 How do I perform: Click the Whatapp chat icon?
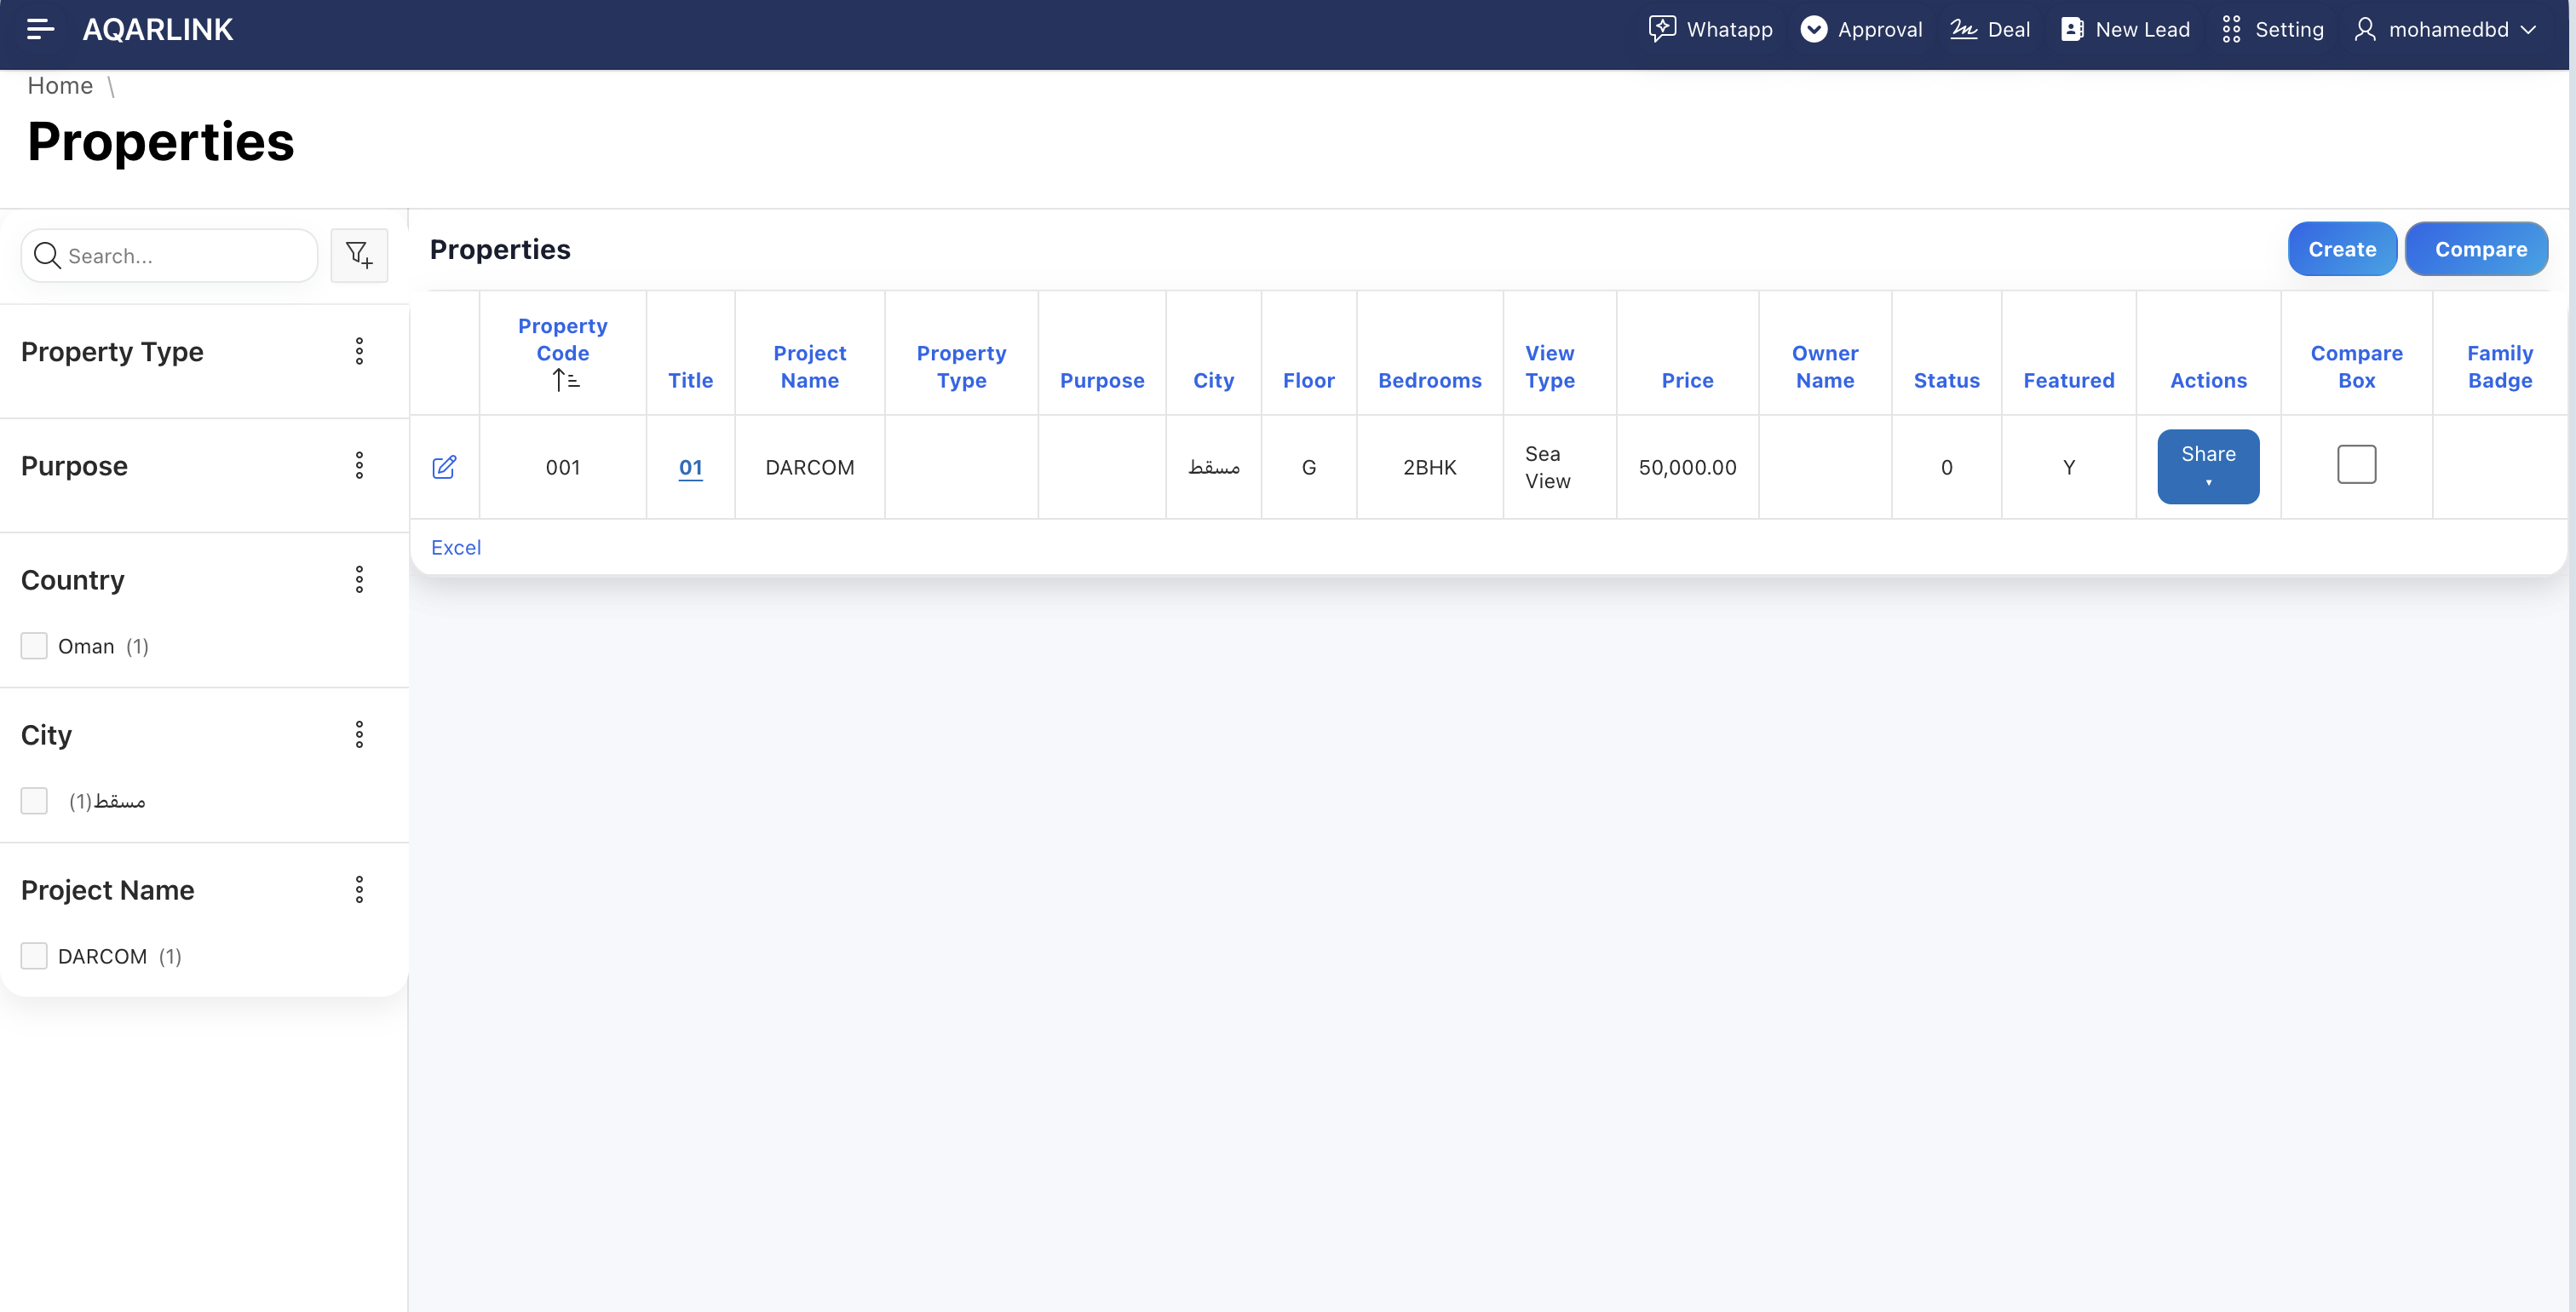click(x=1661, y=29)
